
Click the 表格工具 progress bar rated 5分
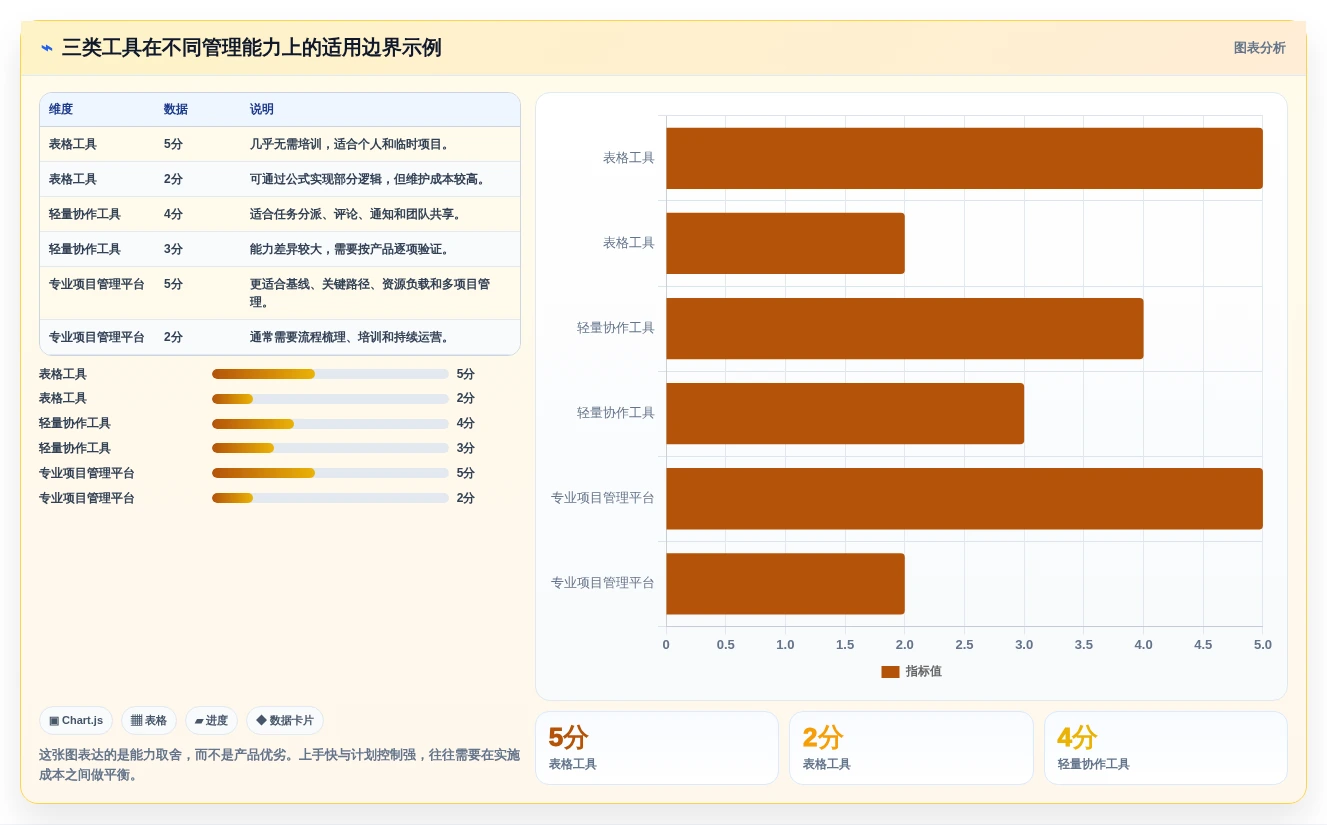click(330, 374)
